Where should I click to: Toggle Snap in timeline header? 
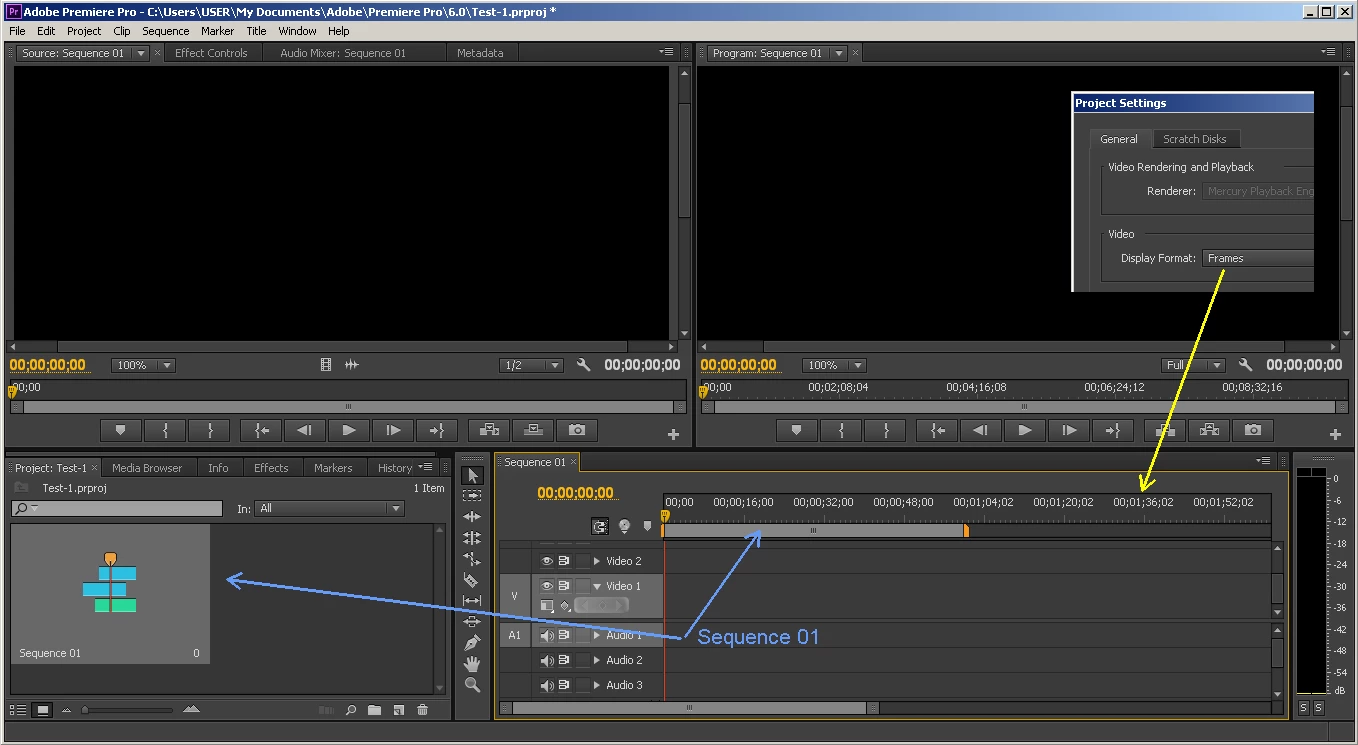600,526
